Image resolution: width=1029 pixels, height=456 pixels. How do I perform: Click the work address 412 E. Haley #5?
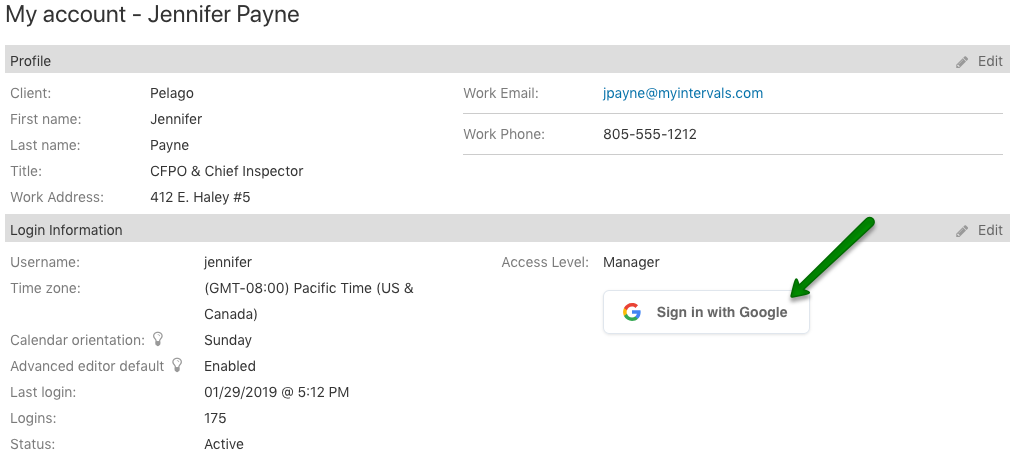200,197
